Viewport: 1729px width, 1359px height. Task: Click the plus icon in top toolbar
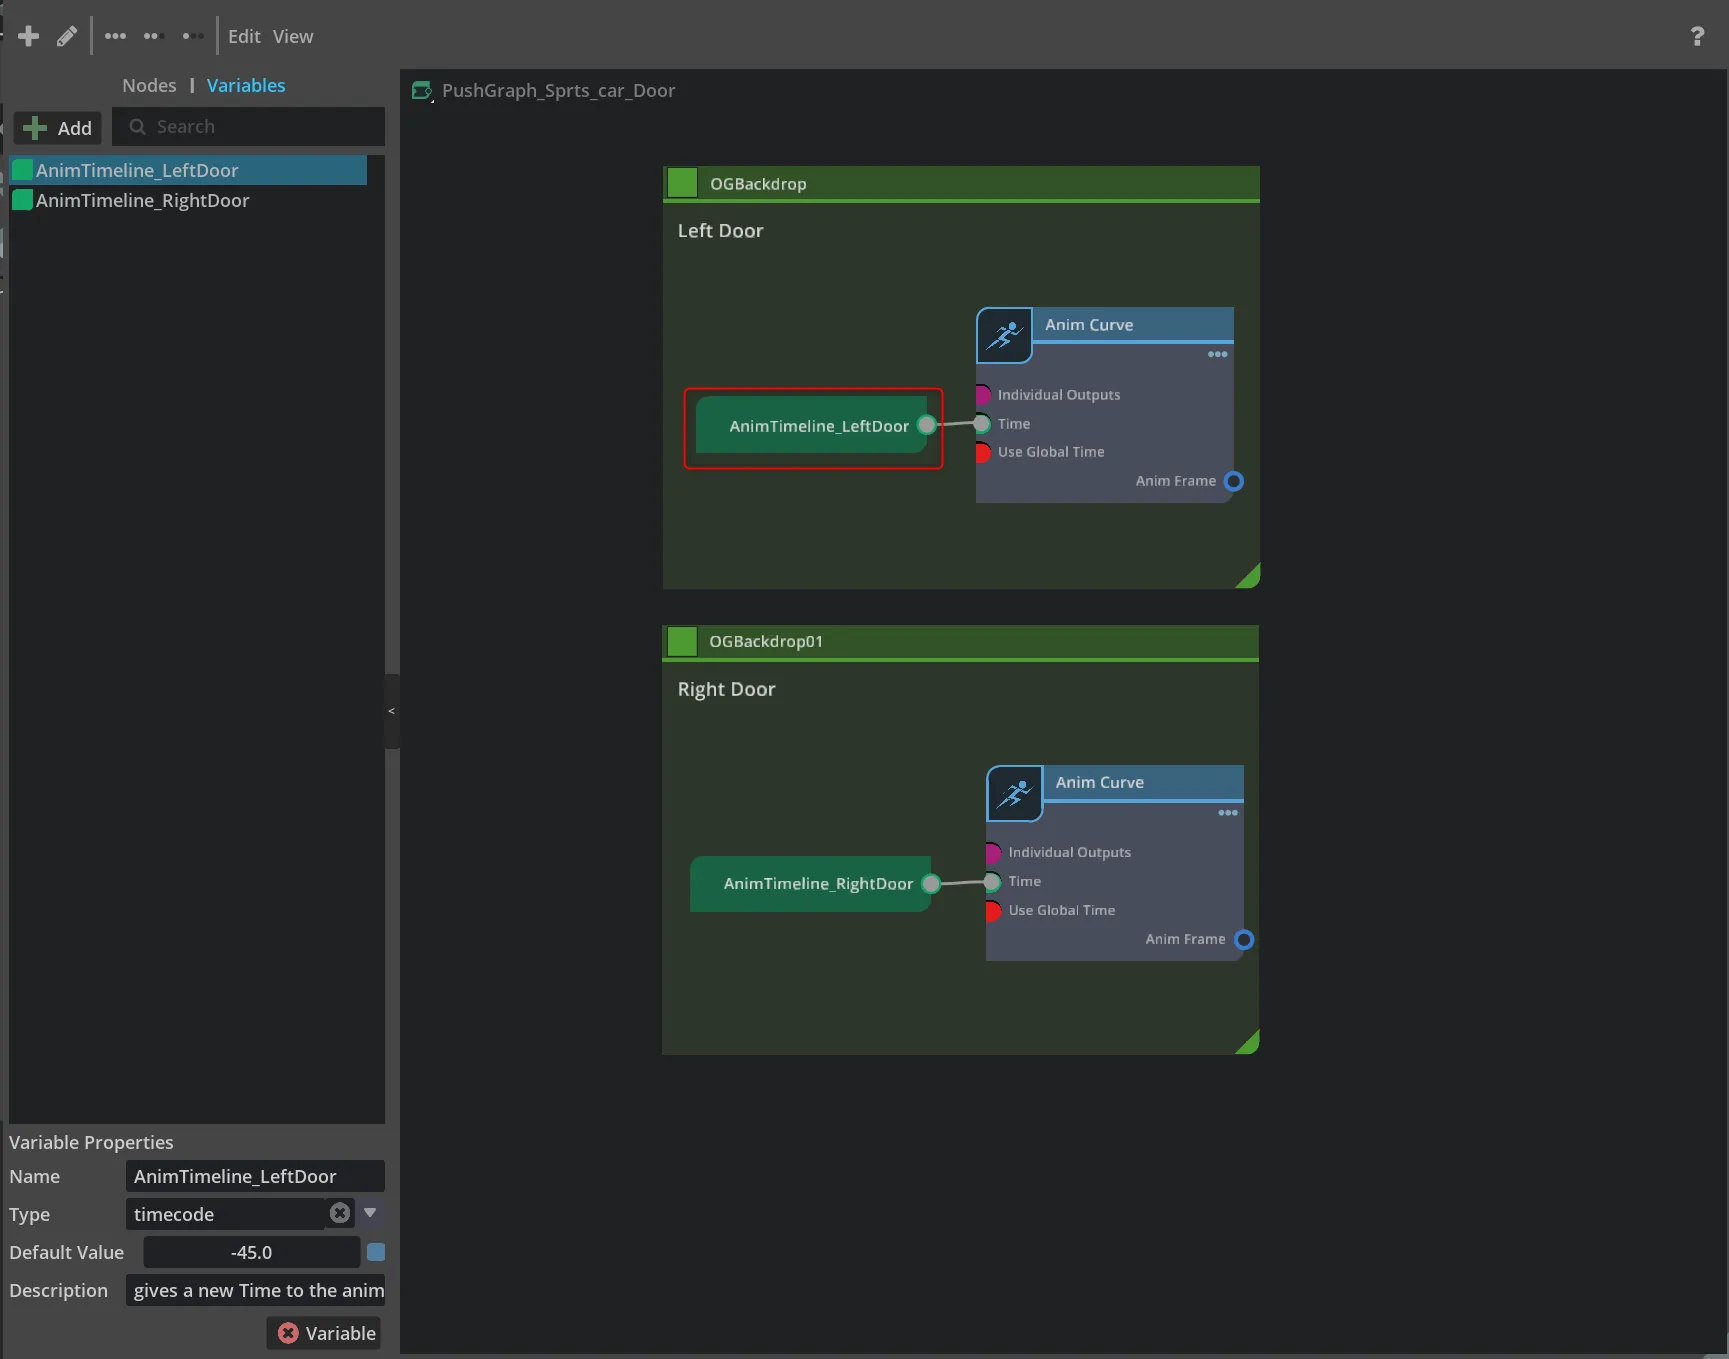(28, 36)
